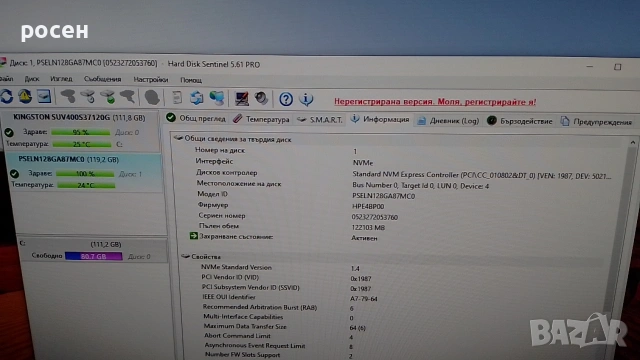
Task: Click the speaker toolbar icon
Action: click(261, 98)
